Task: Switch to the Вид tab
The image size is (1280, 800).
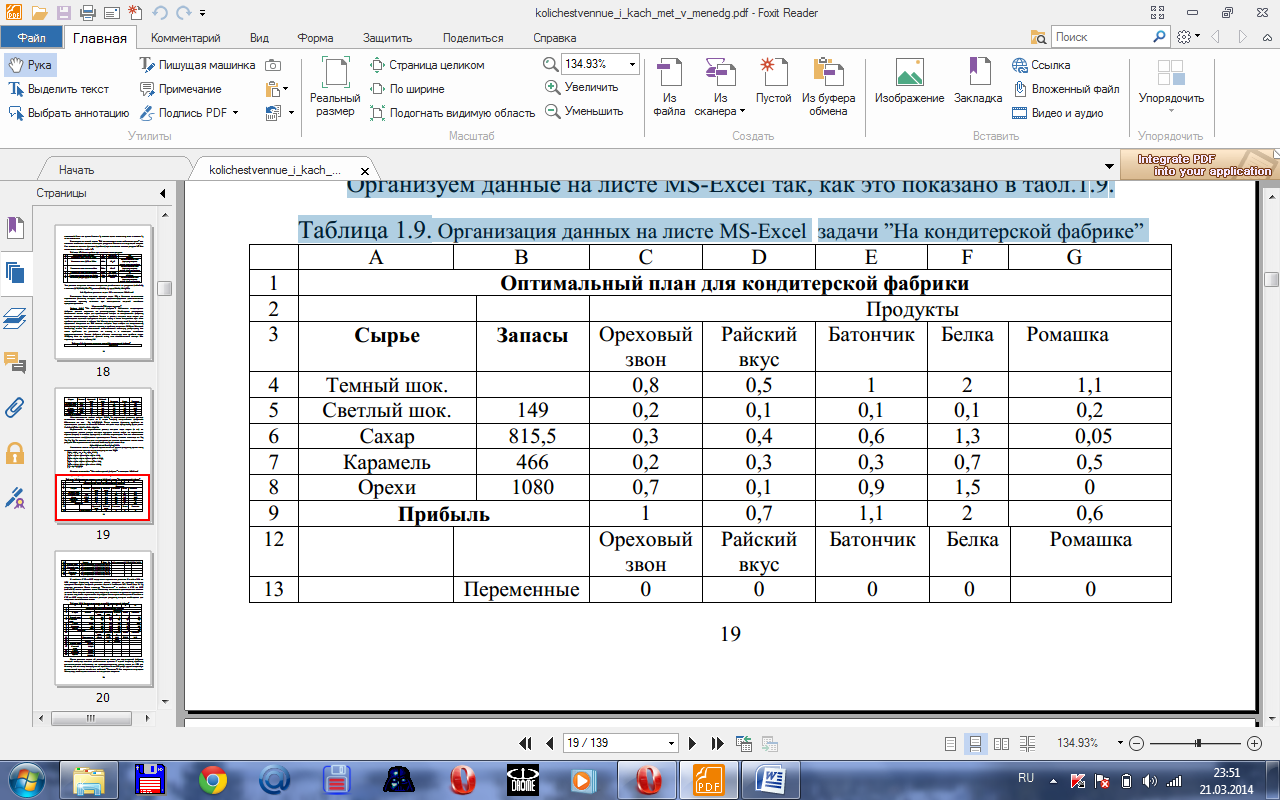Action: click(x=259, y=38)
